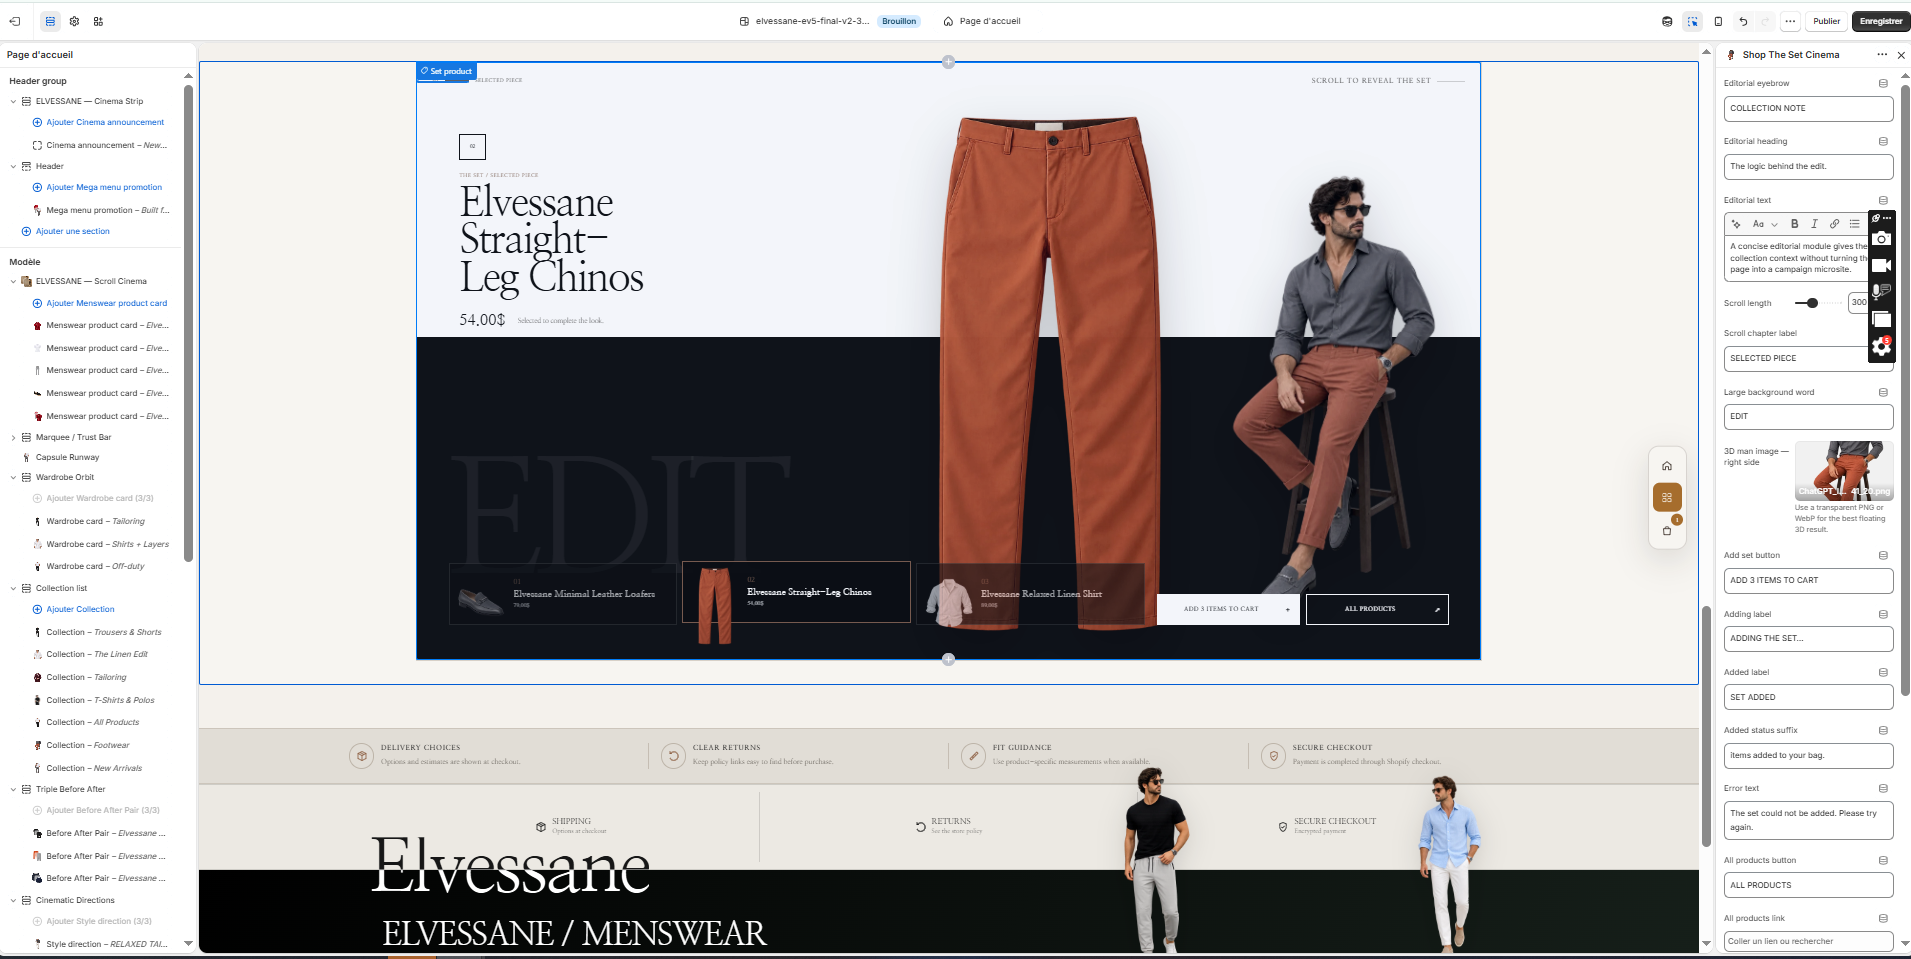This screenshot has height=959, width=1911.
Task: Open the Sections panel icon in toolbar
Action: (50, 21)
